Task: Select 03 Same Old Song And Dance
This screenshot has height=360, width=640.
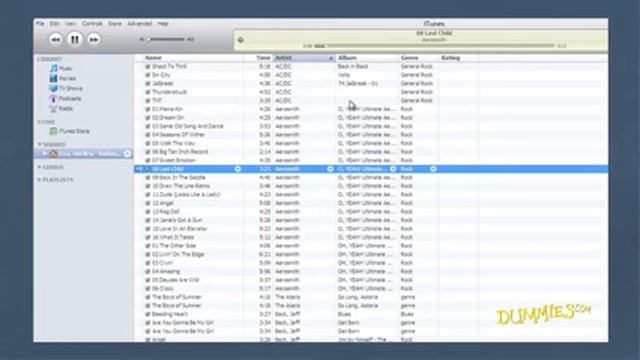Action: pyautogui.click(x=187, y=126)
